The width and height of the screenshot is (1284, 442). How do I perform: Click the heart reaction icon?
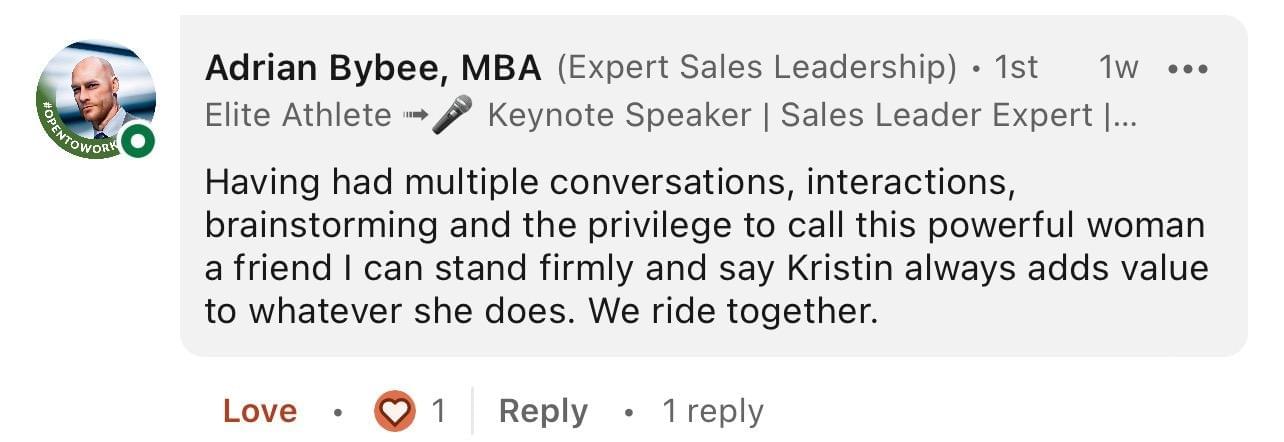click(393, 411)
